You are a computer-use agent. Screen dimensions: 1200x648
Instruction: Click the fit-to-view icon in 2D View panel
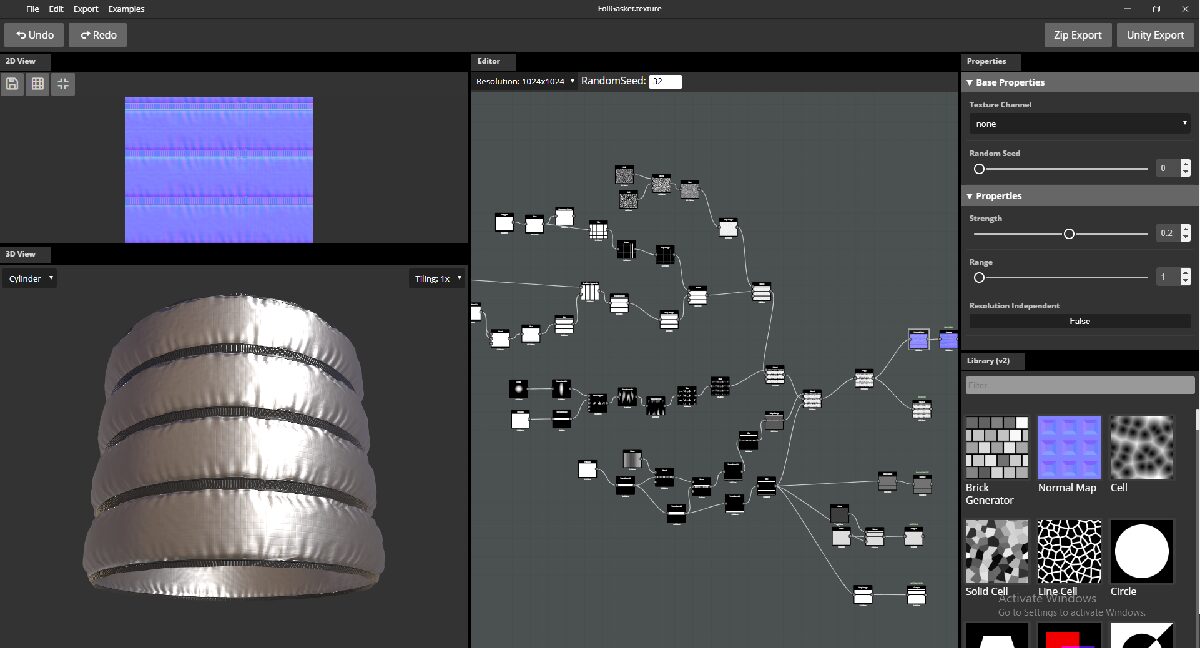point(62,84)
